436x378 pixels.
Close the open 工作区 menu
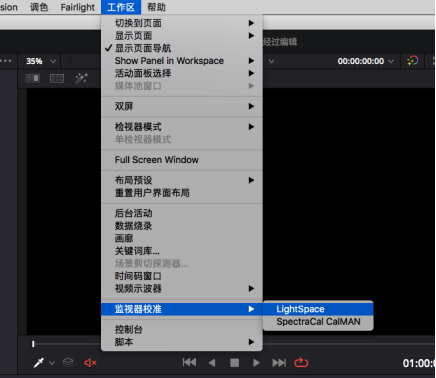click(121, 7)
